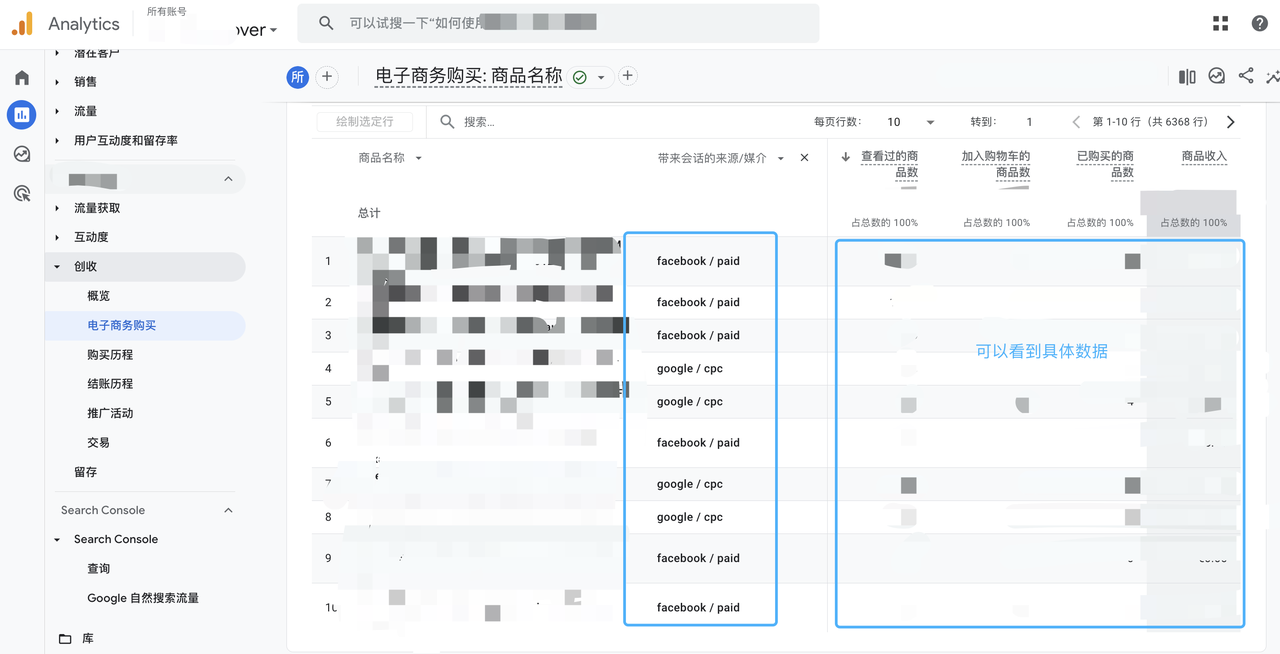Open the rows per page dropdown
This screenshot has width=1280, height=654.
(x=910, y=122)
